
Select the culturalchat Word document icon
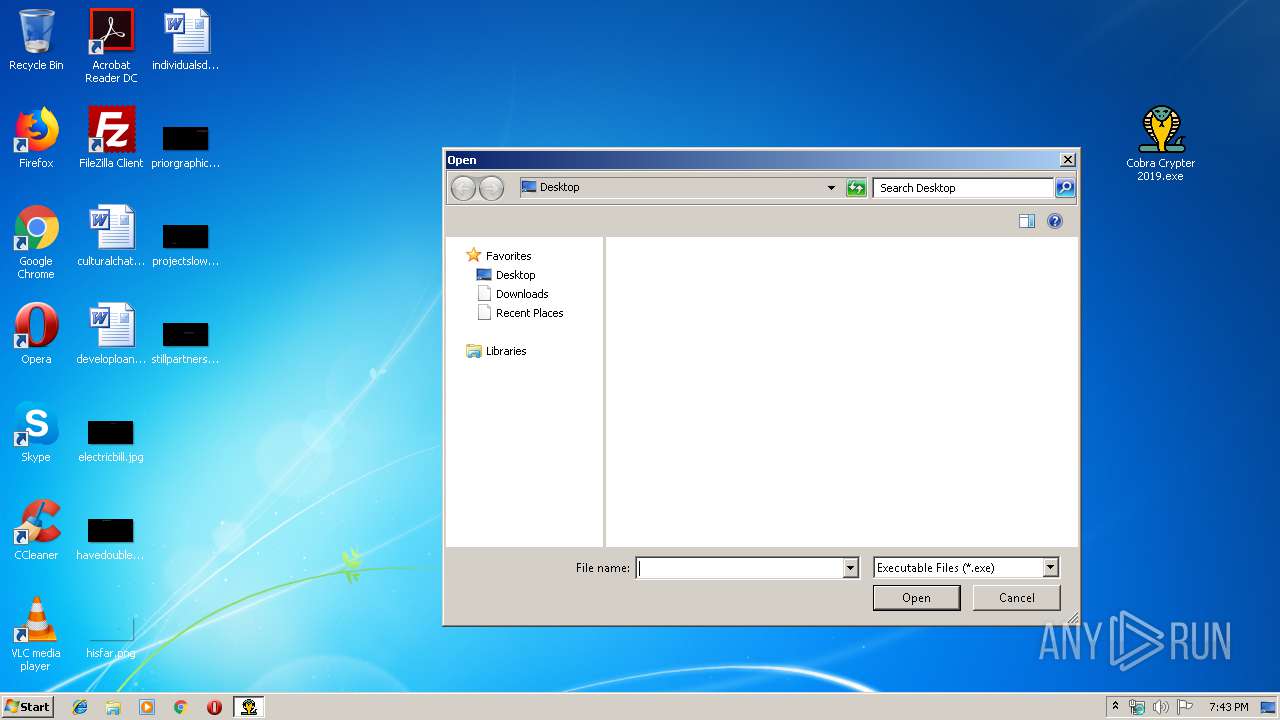pos(111,236)
